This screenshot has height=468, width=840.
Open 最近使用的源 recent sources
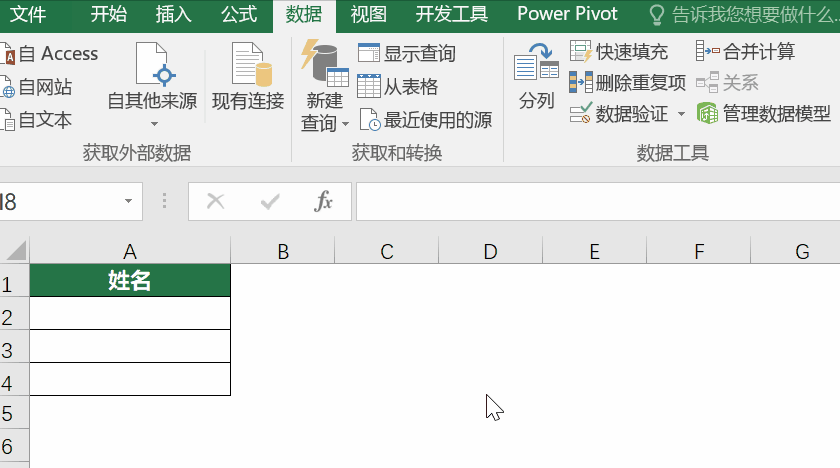pyautogui.click(x=426, y=120)
